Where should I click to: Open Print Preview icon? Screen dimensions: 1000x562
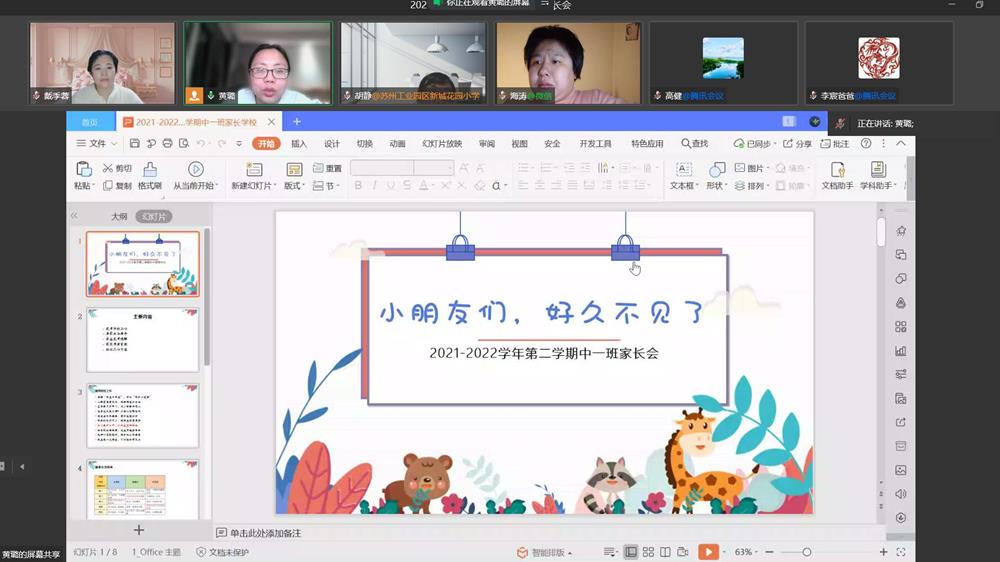184,144
